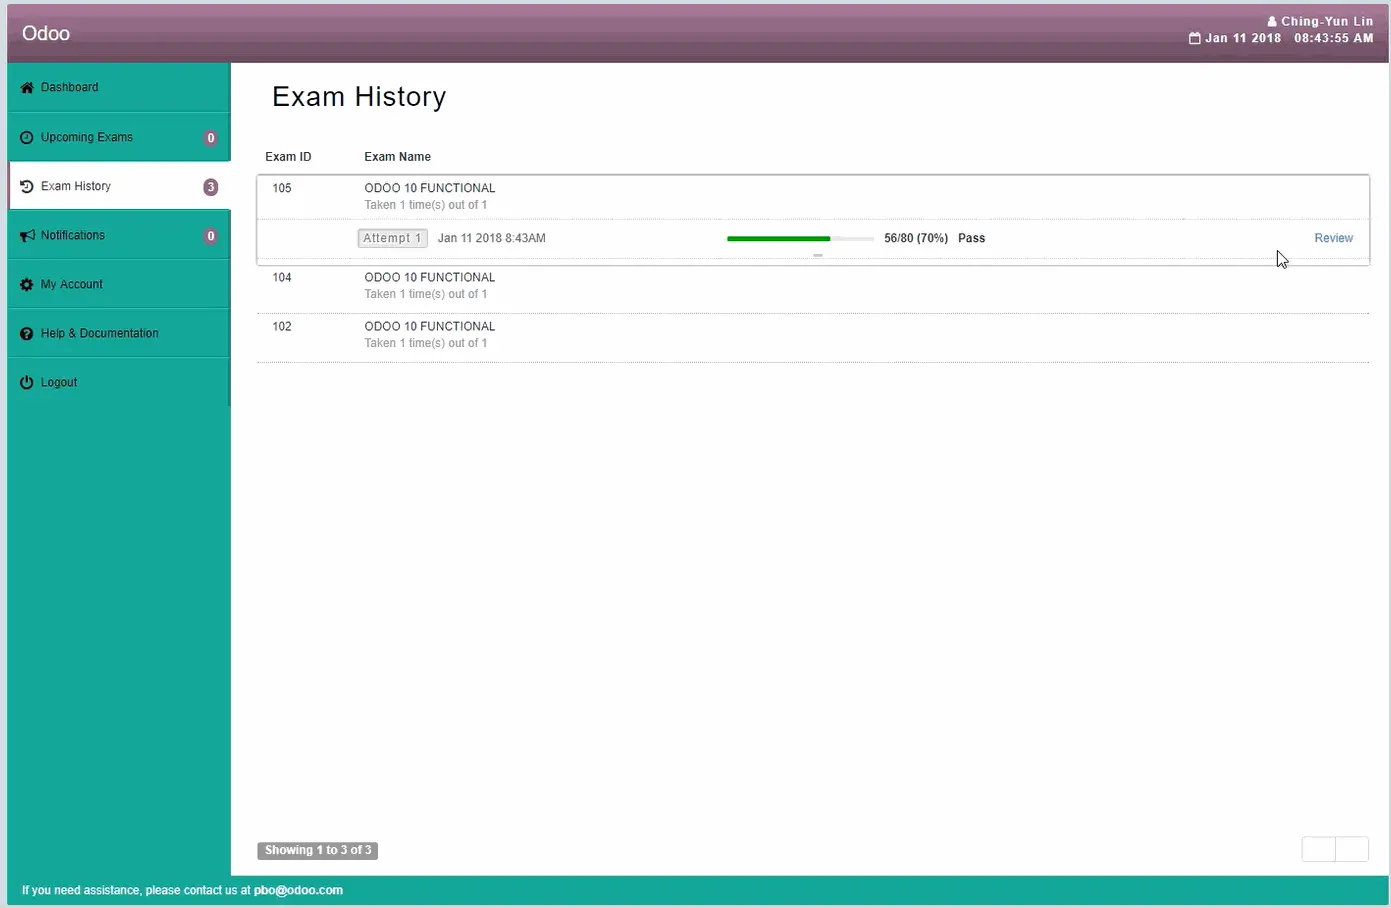Image resolution: width=1391 pixels, height=908 pixels.
Task: Log out using the Logout item
Action: pos(119,382)
